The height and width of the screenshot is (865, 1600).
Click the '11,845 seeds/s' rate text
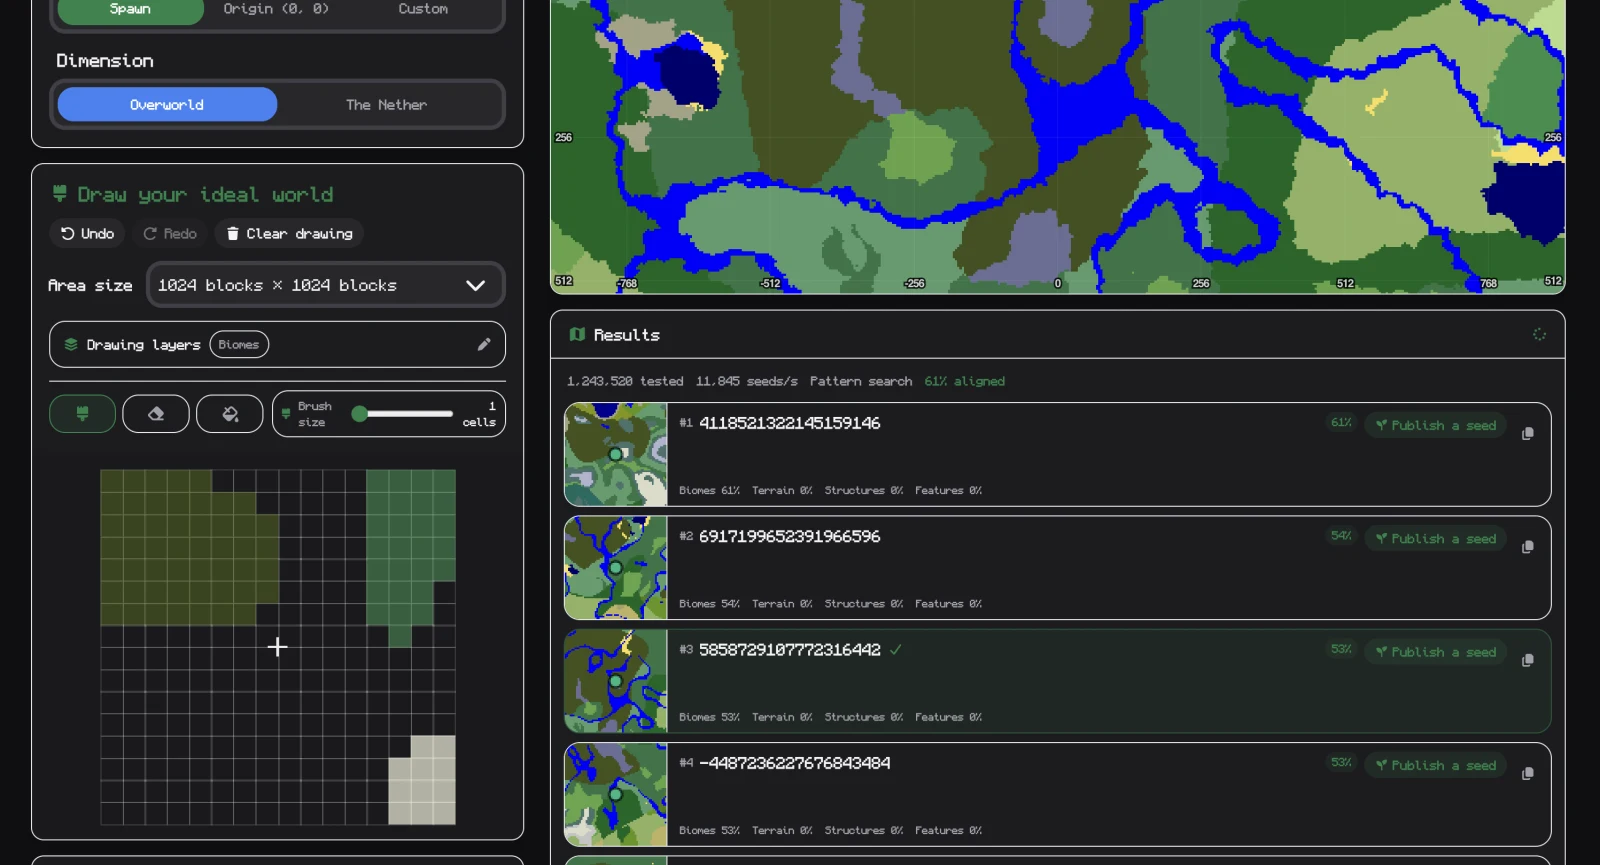tap(746, 381)
